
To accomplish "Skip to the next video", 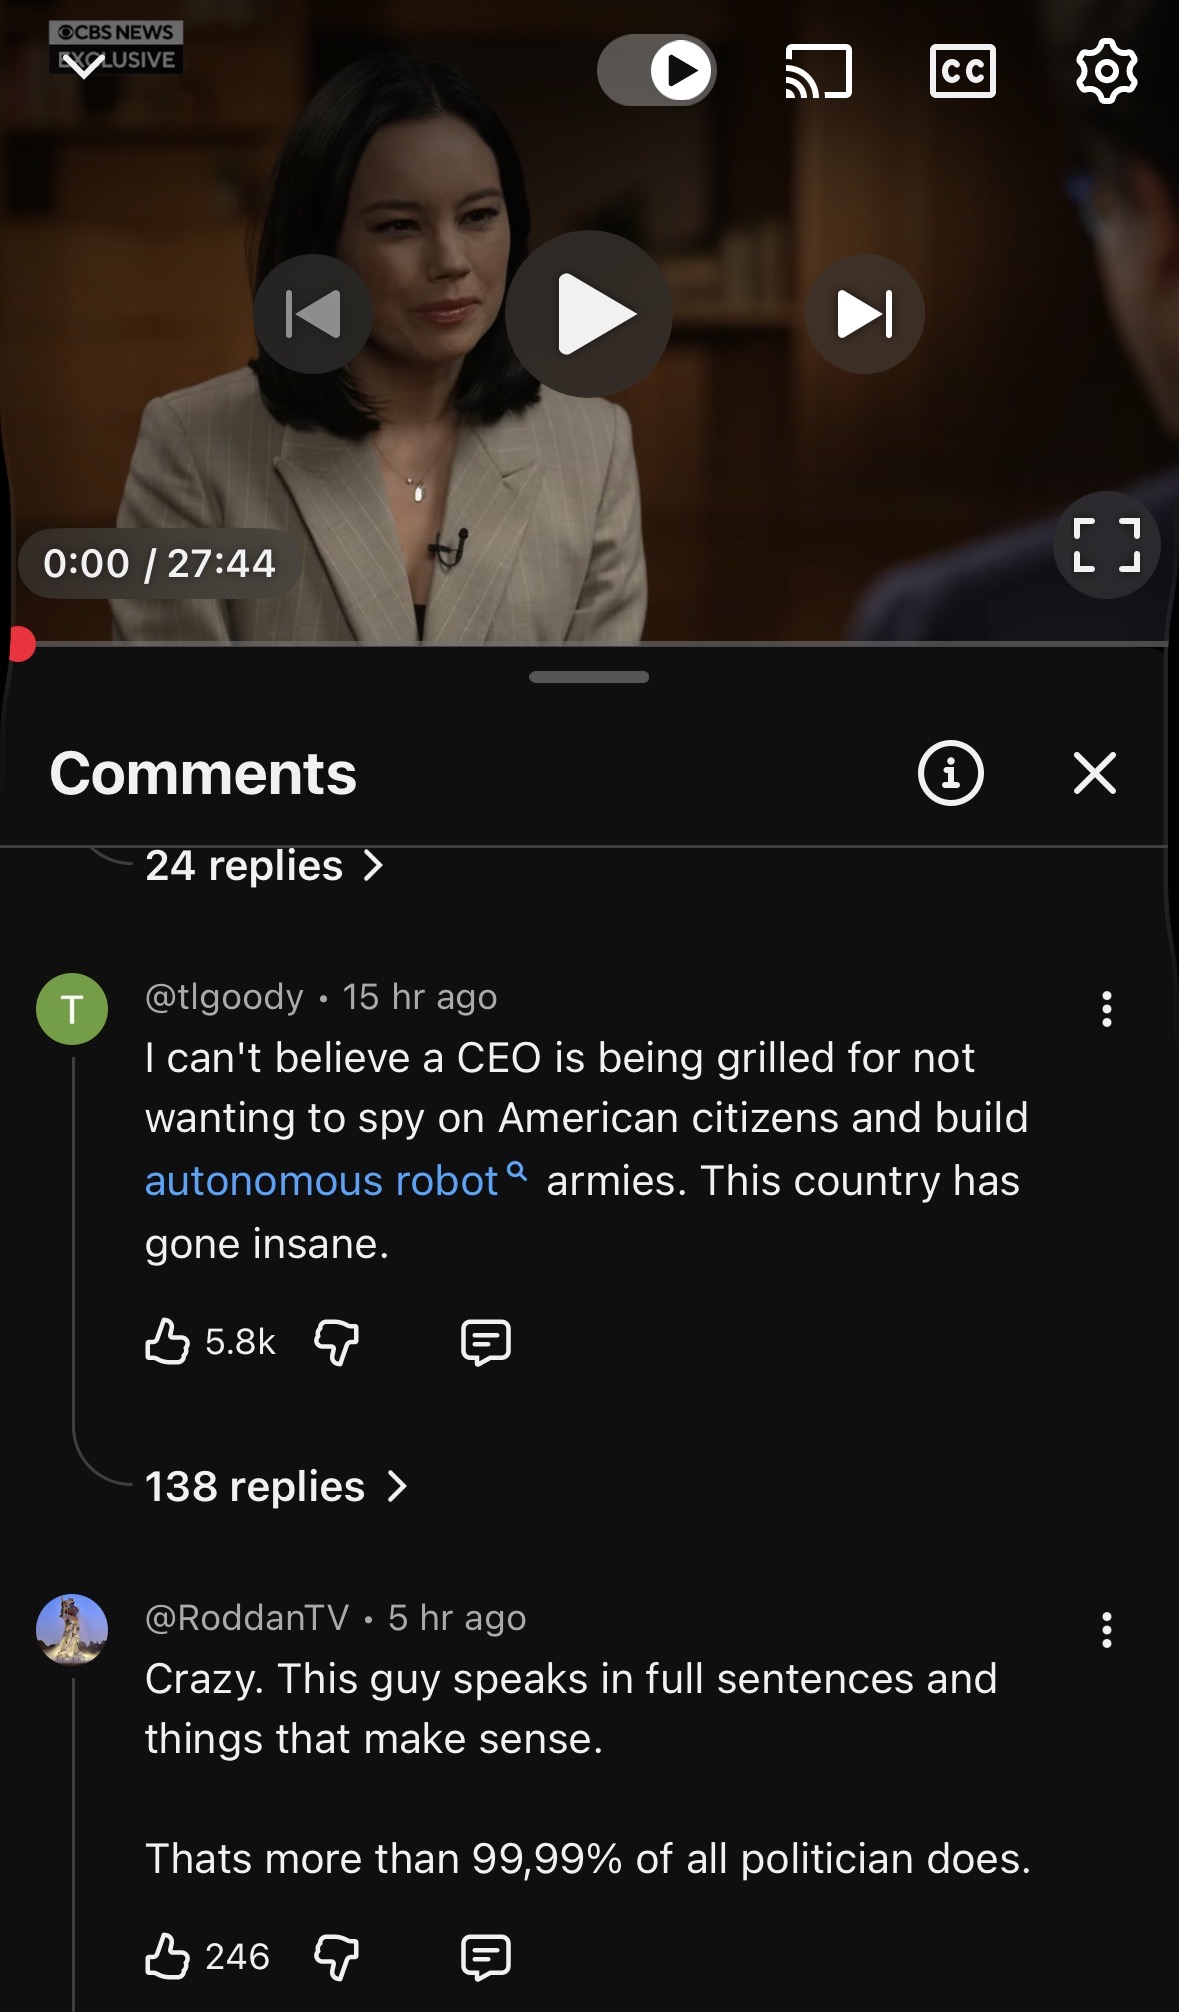I will [864, 314].
